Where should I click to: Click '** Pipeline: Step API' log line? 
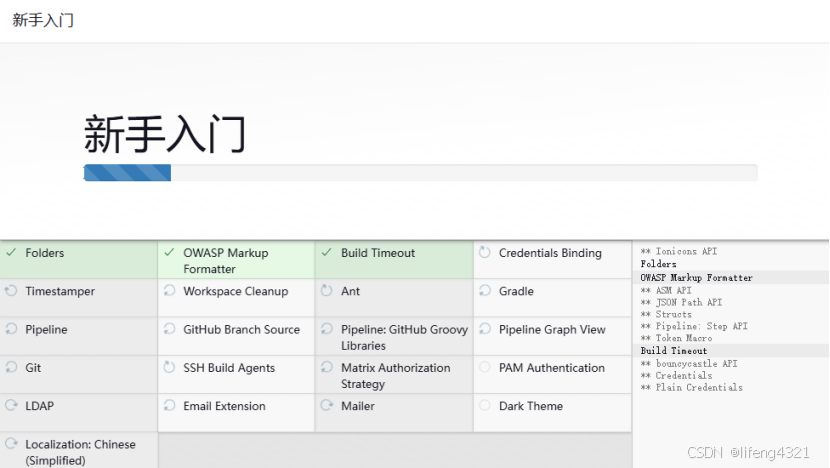[x=694, y=326]
